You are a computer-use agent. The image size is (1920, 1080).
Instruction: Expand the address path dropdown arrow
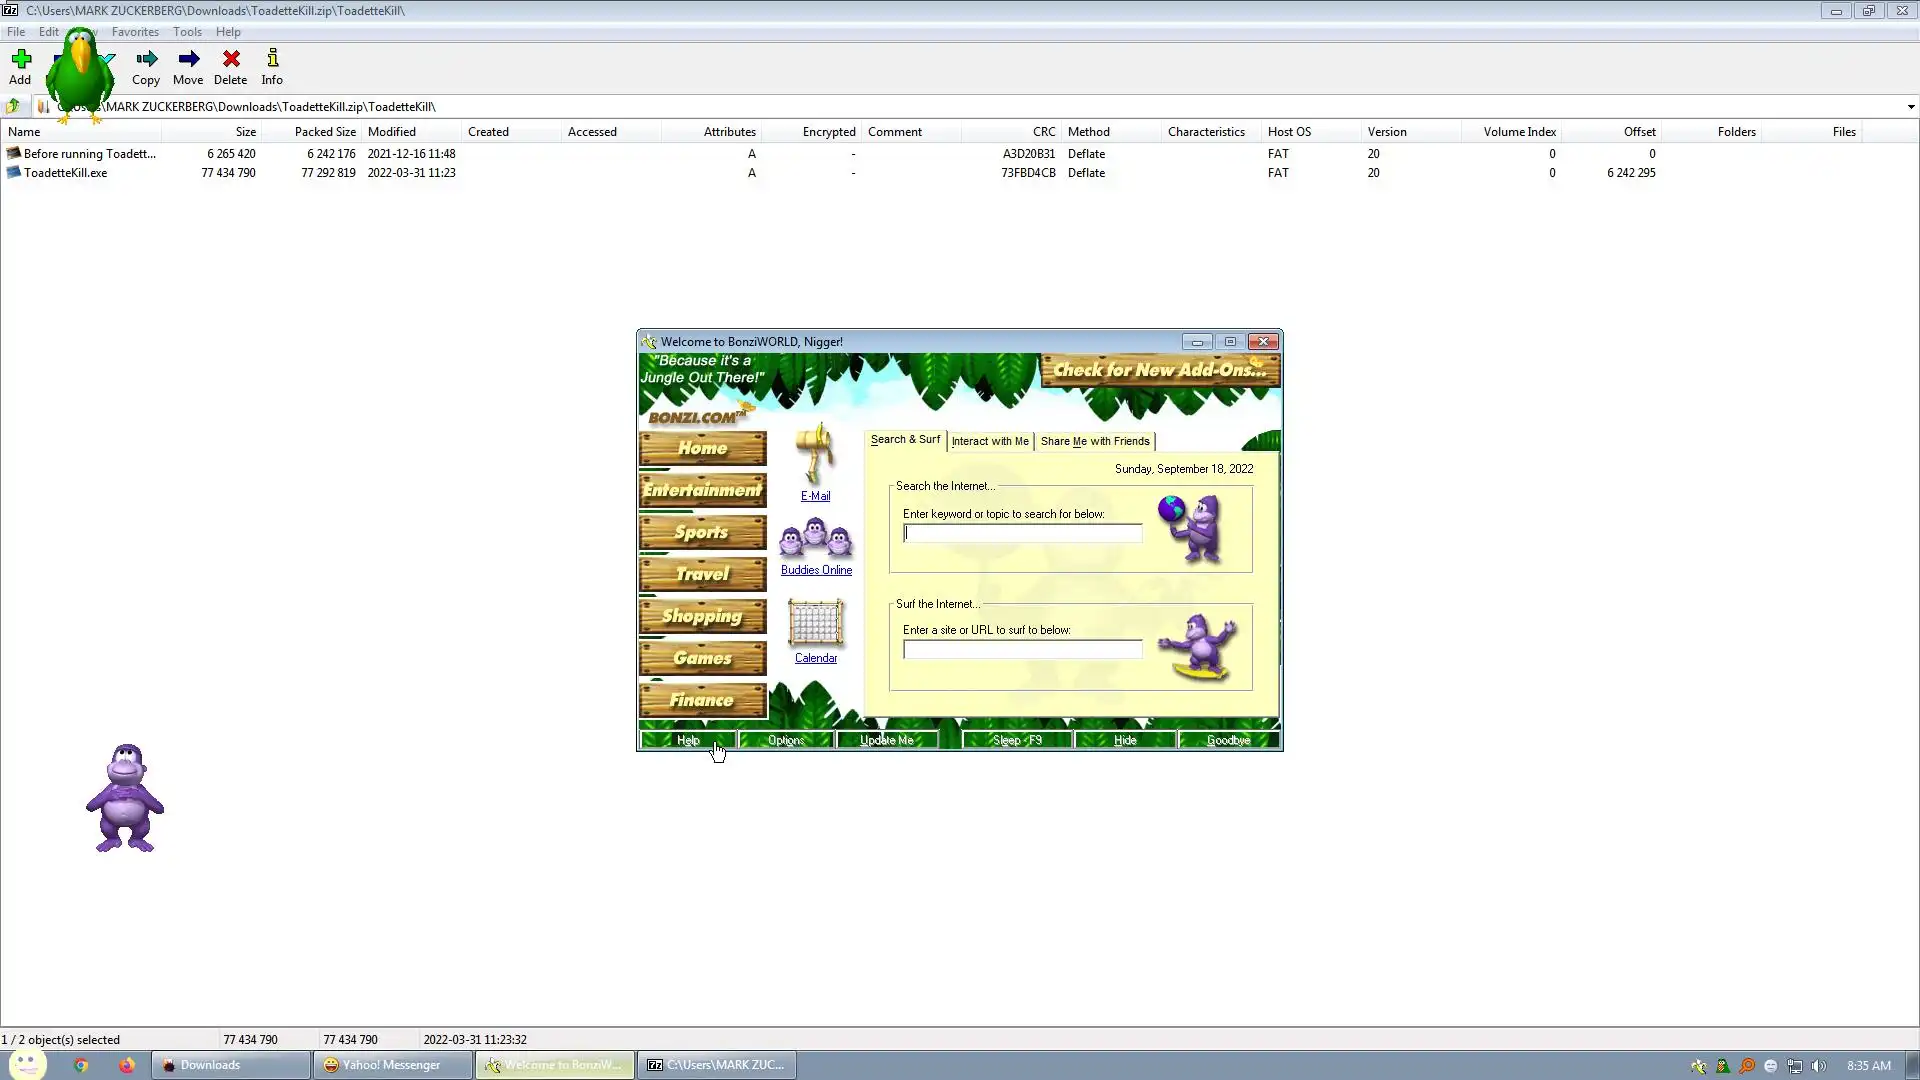click(x=1910, y=106)
